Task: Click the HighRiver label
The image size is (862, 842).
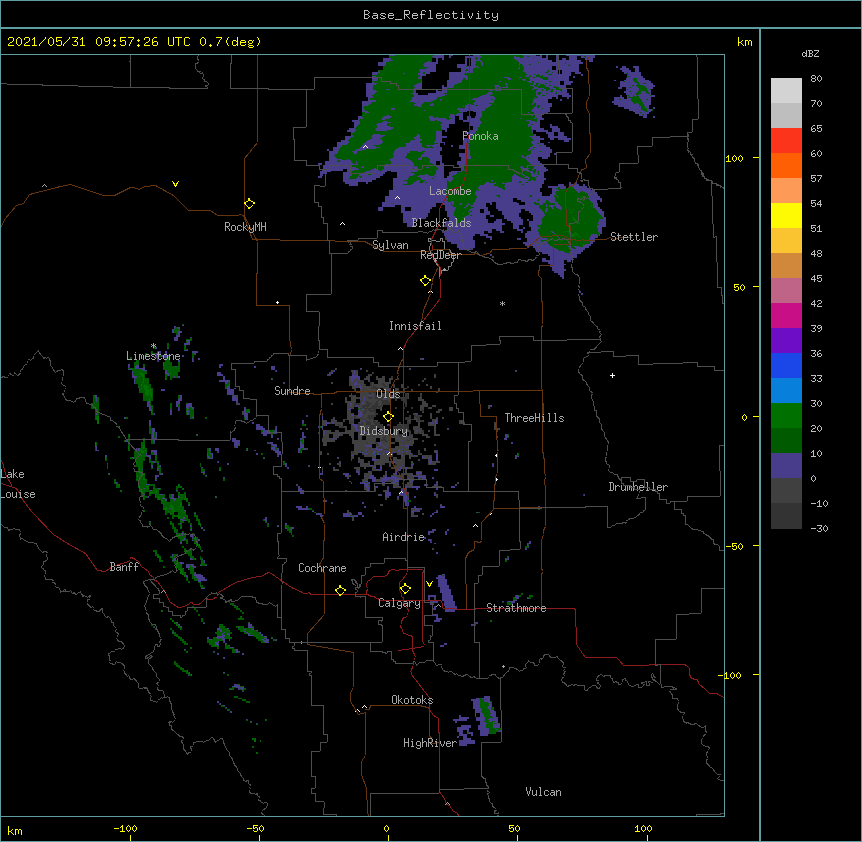Action: [430, 743]
